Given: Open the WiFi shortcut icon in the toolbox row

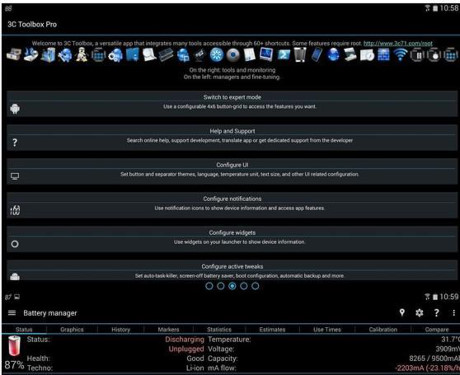Looking at the screenshot, I should (400, 55).
